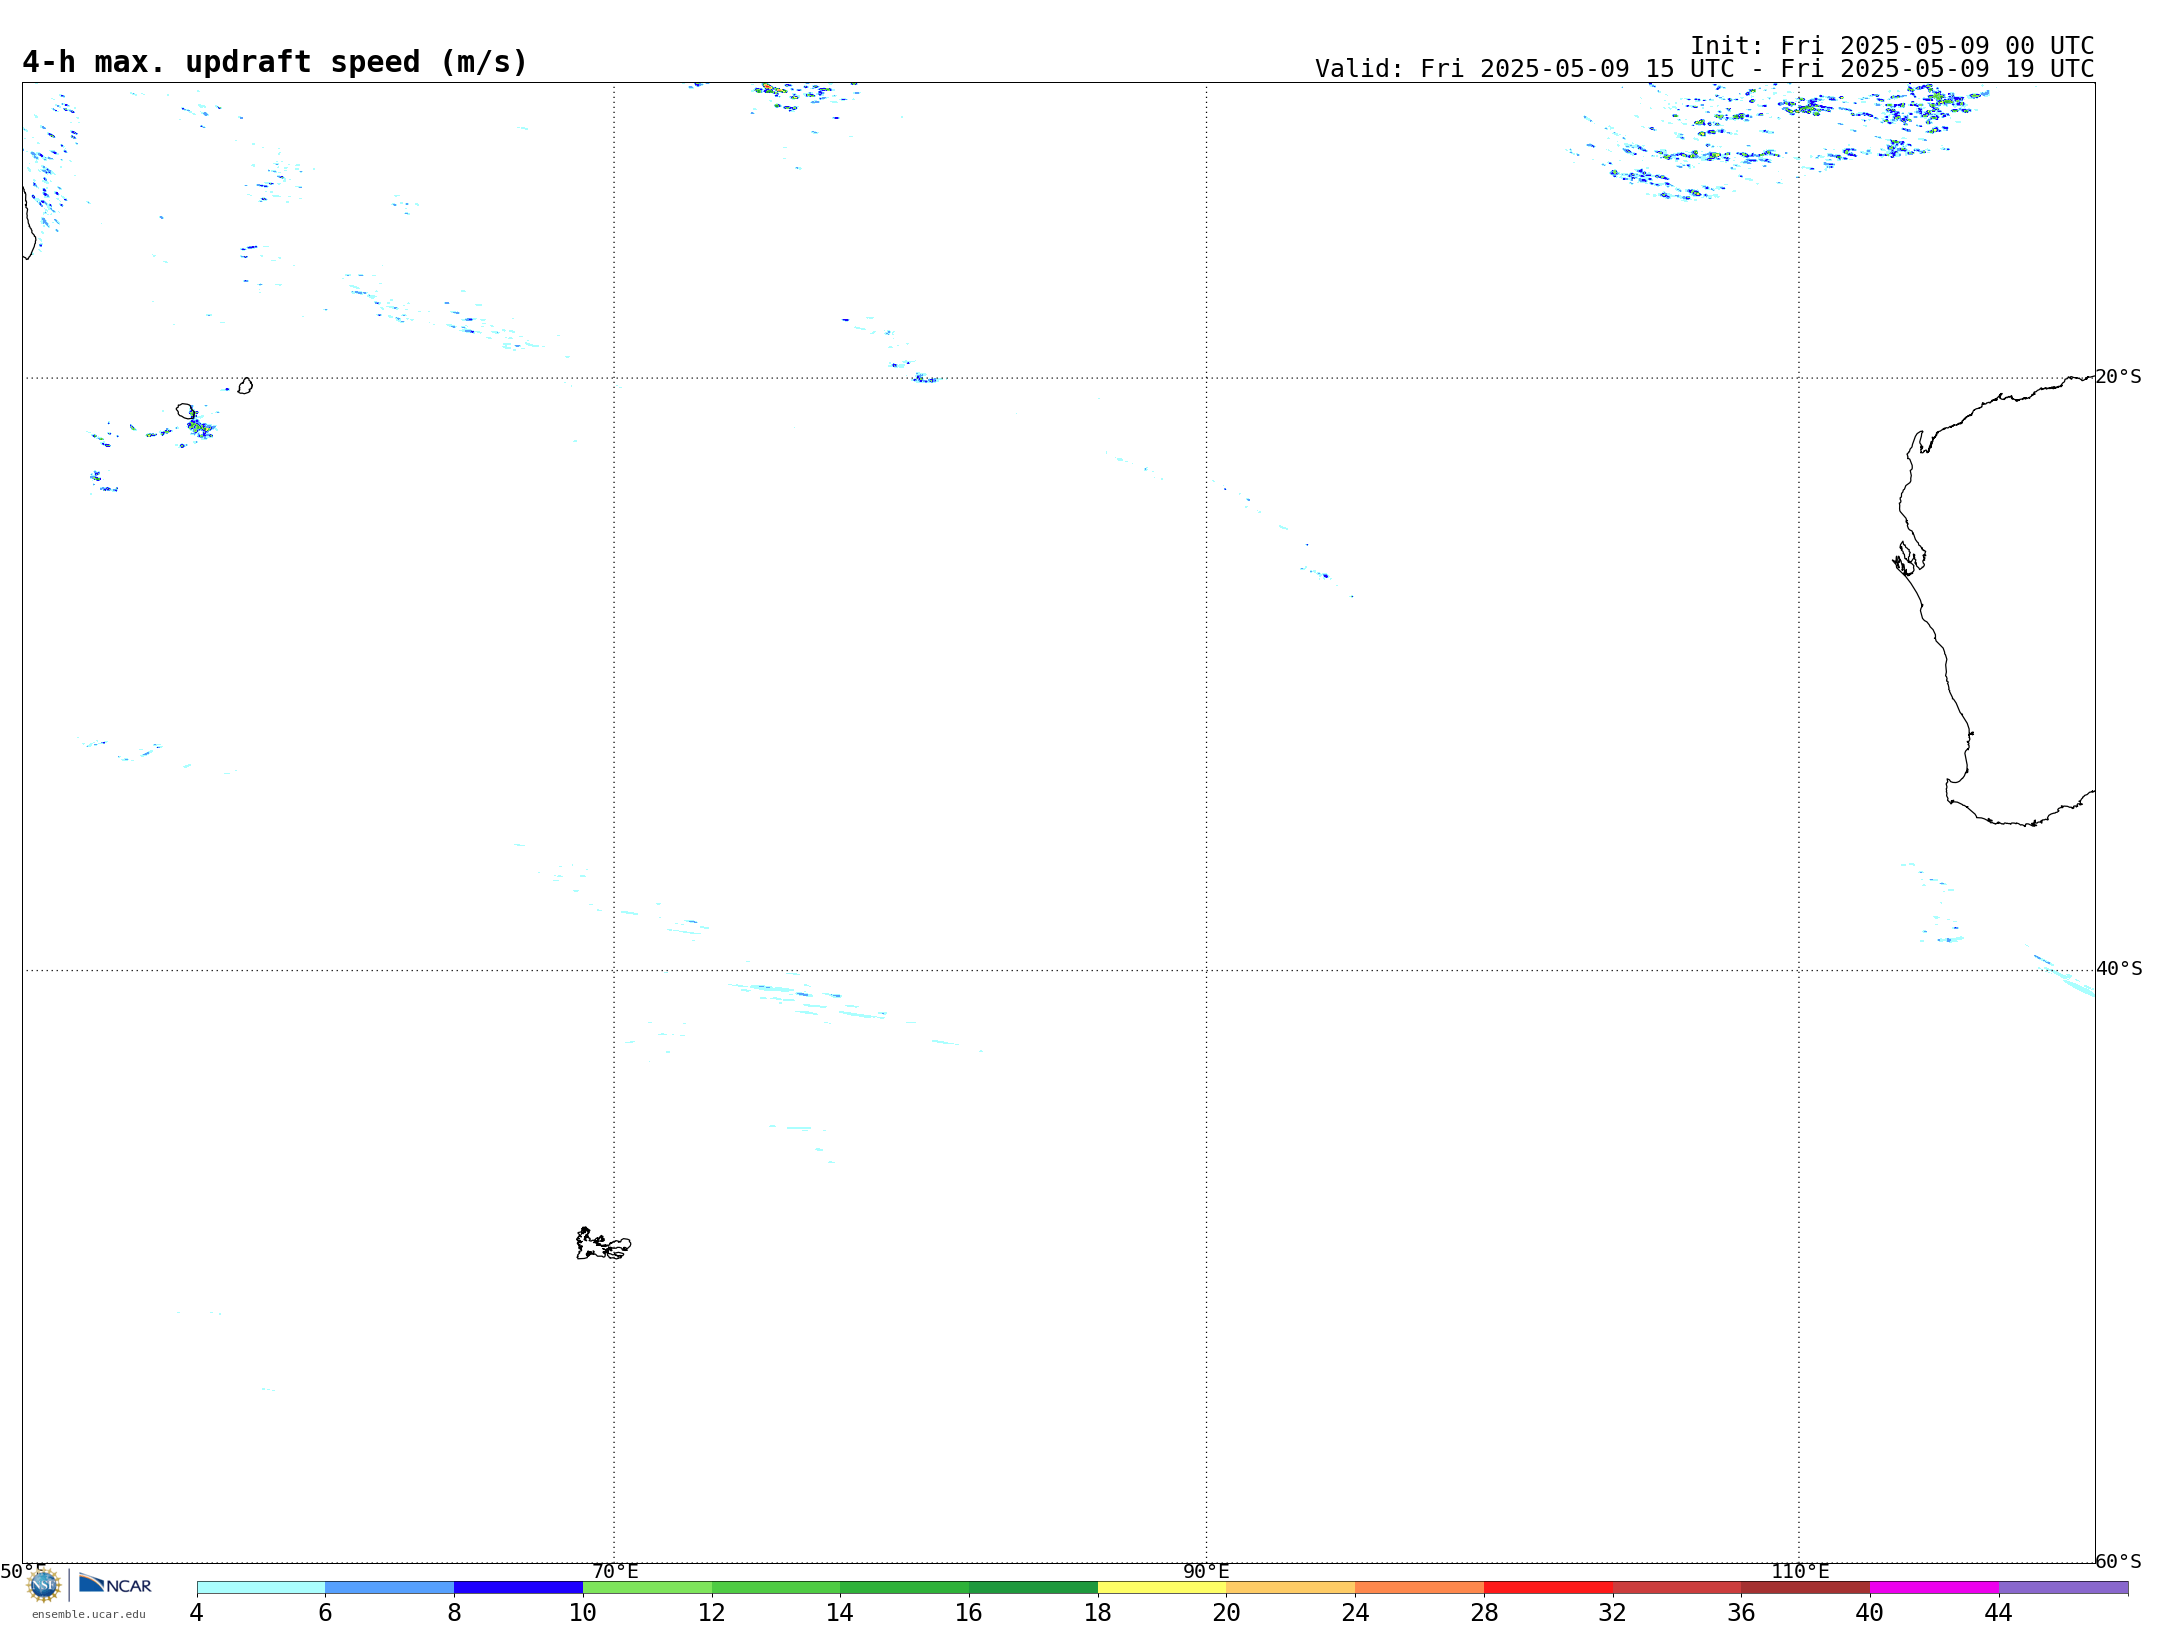
Task: Click the colorbar tick label '18'
Action: pyautogui.click(x=1097, y=1613)
